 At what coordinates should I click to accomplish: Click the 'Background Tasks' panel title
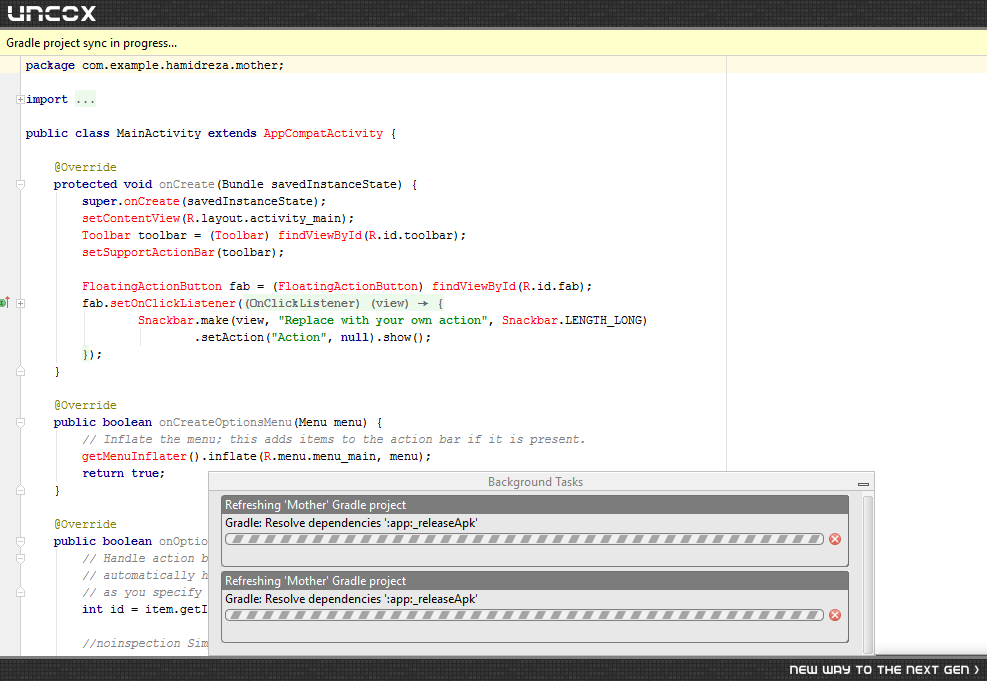point(535,482)
